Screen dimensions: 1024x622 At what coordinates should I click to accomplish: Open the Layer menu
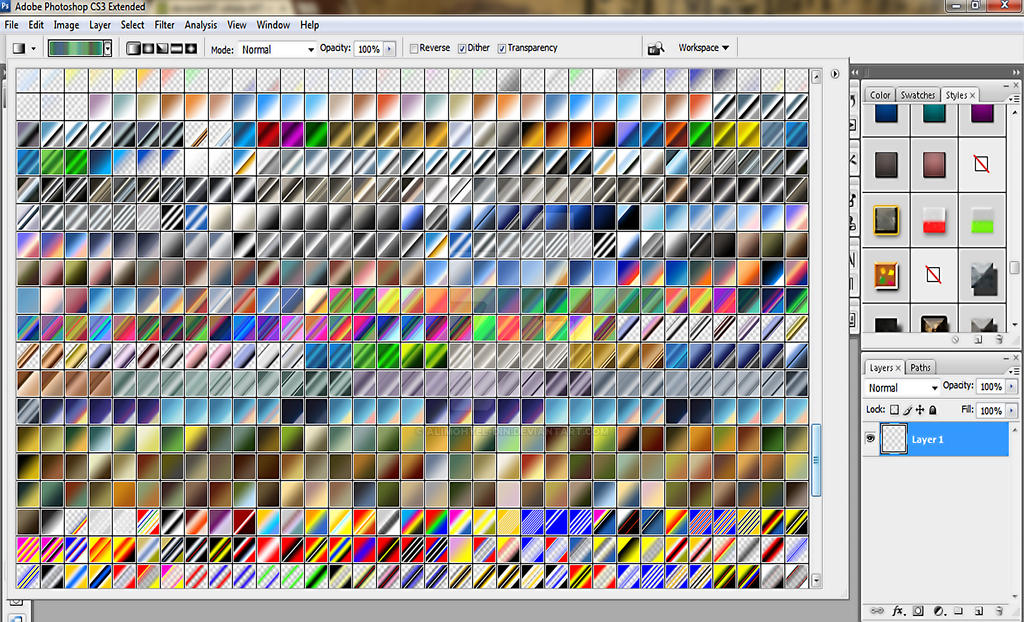coord(100,25)
